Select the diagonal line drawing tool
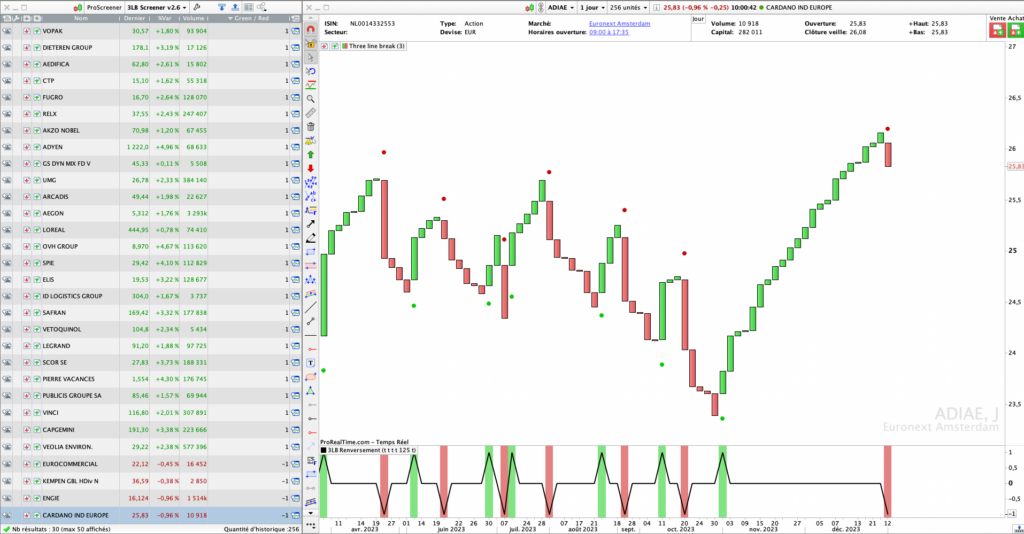 [x=311, y=307]
